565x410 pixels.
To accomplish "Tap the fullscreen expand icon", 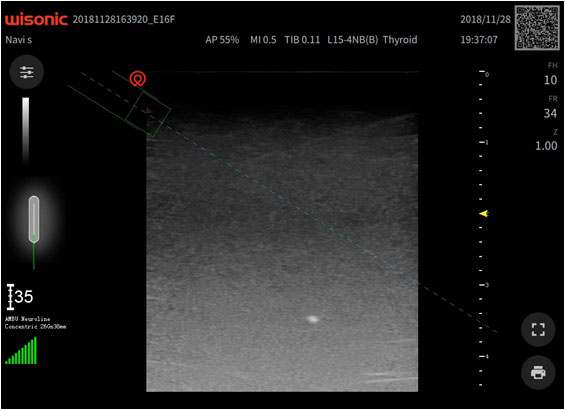I will coord(538,329).
